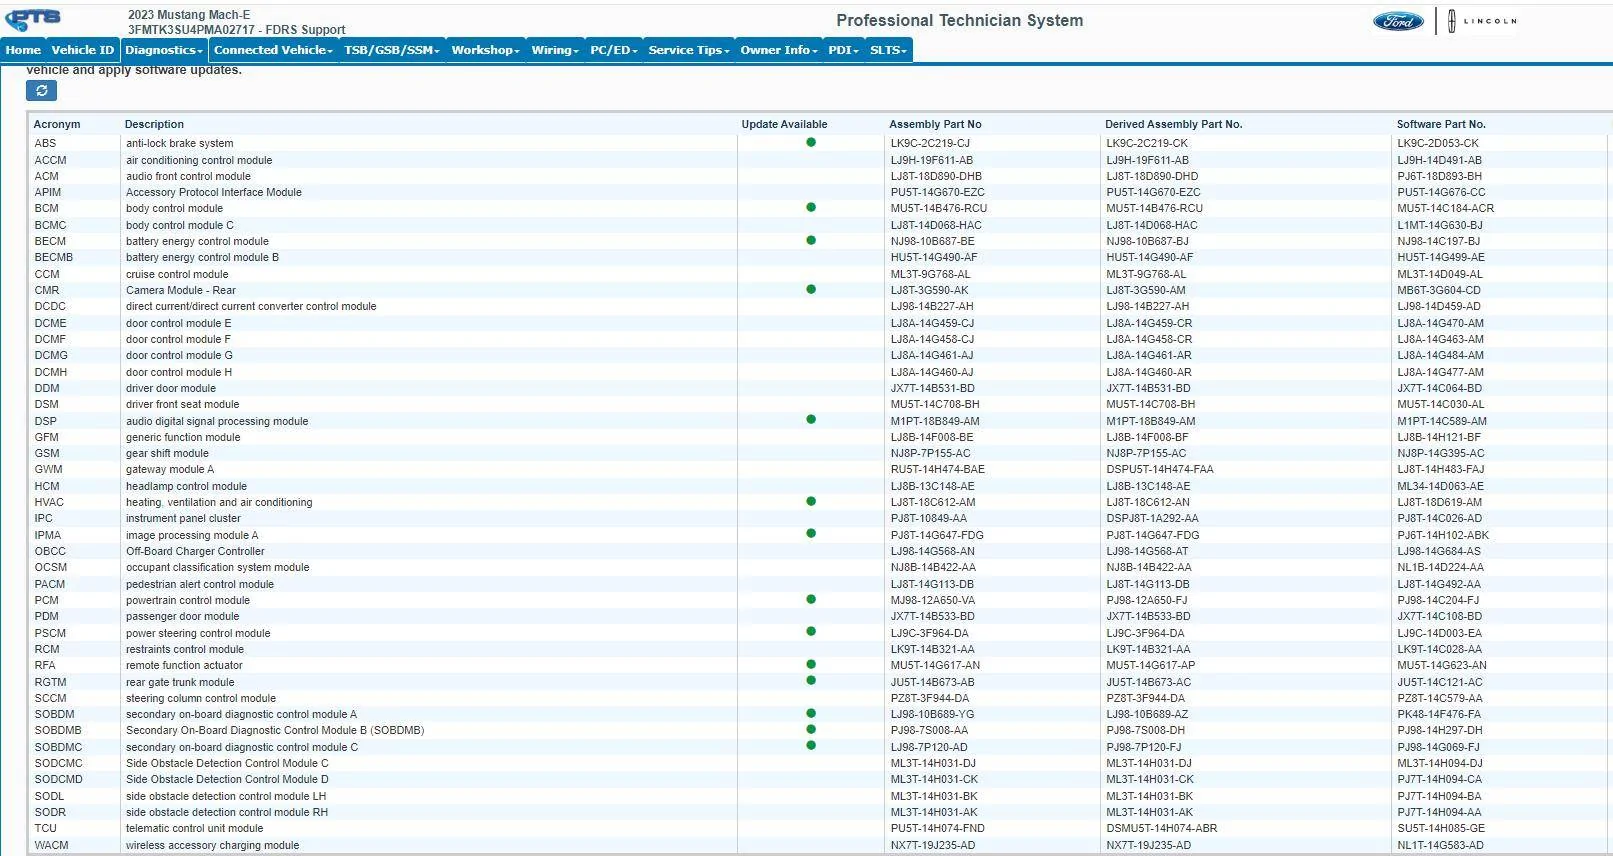Viewport: 1613px width, 856px height.
Task: Click 'pedestrian alert control module' description
Action: (x=200, y=585)
